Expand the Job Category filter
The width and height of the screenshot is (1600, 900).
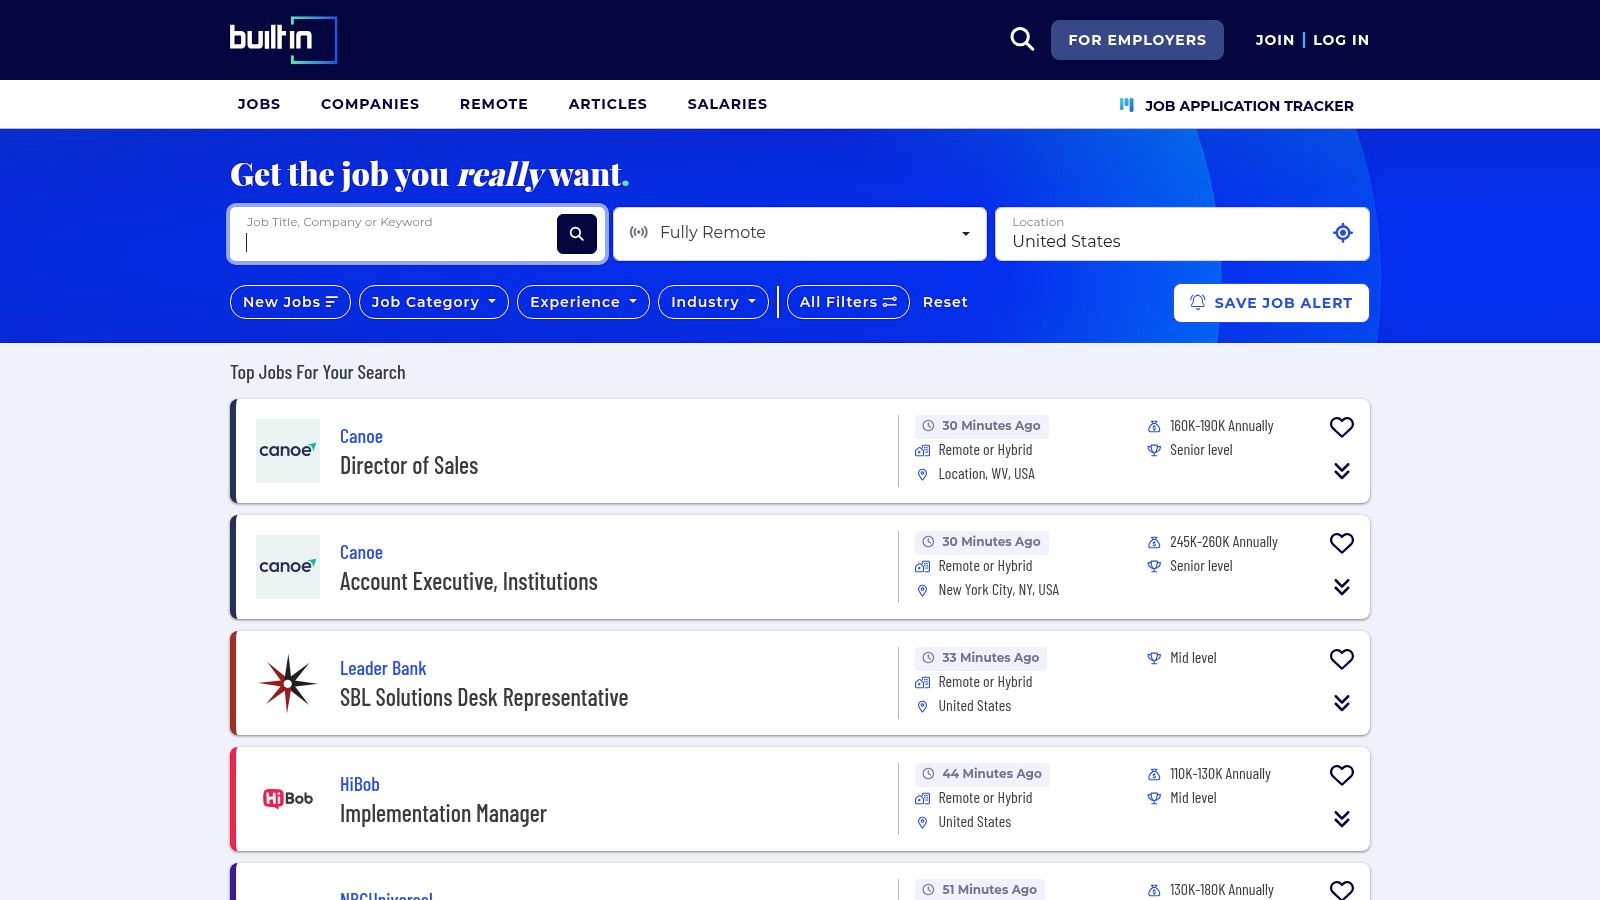click(x=433, y=302)
